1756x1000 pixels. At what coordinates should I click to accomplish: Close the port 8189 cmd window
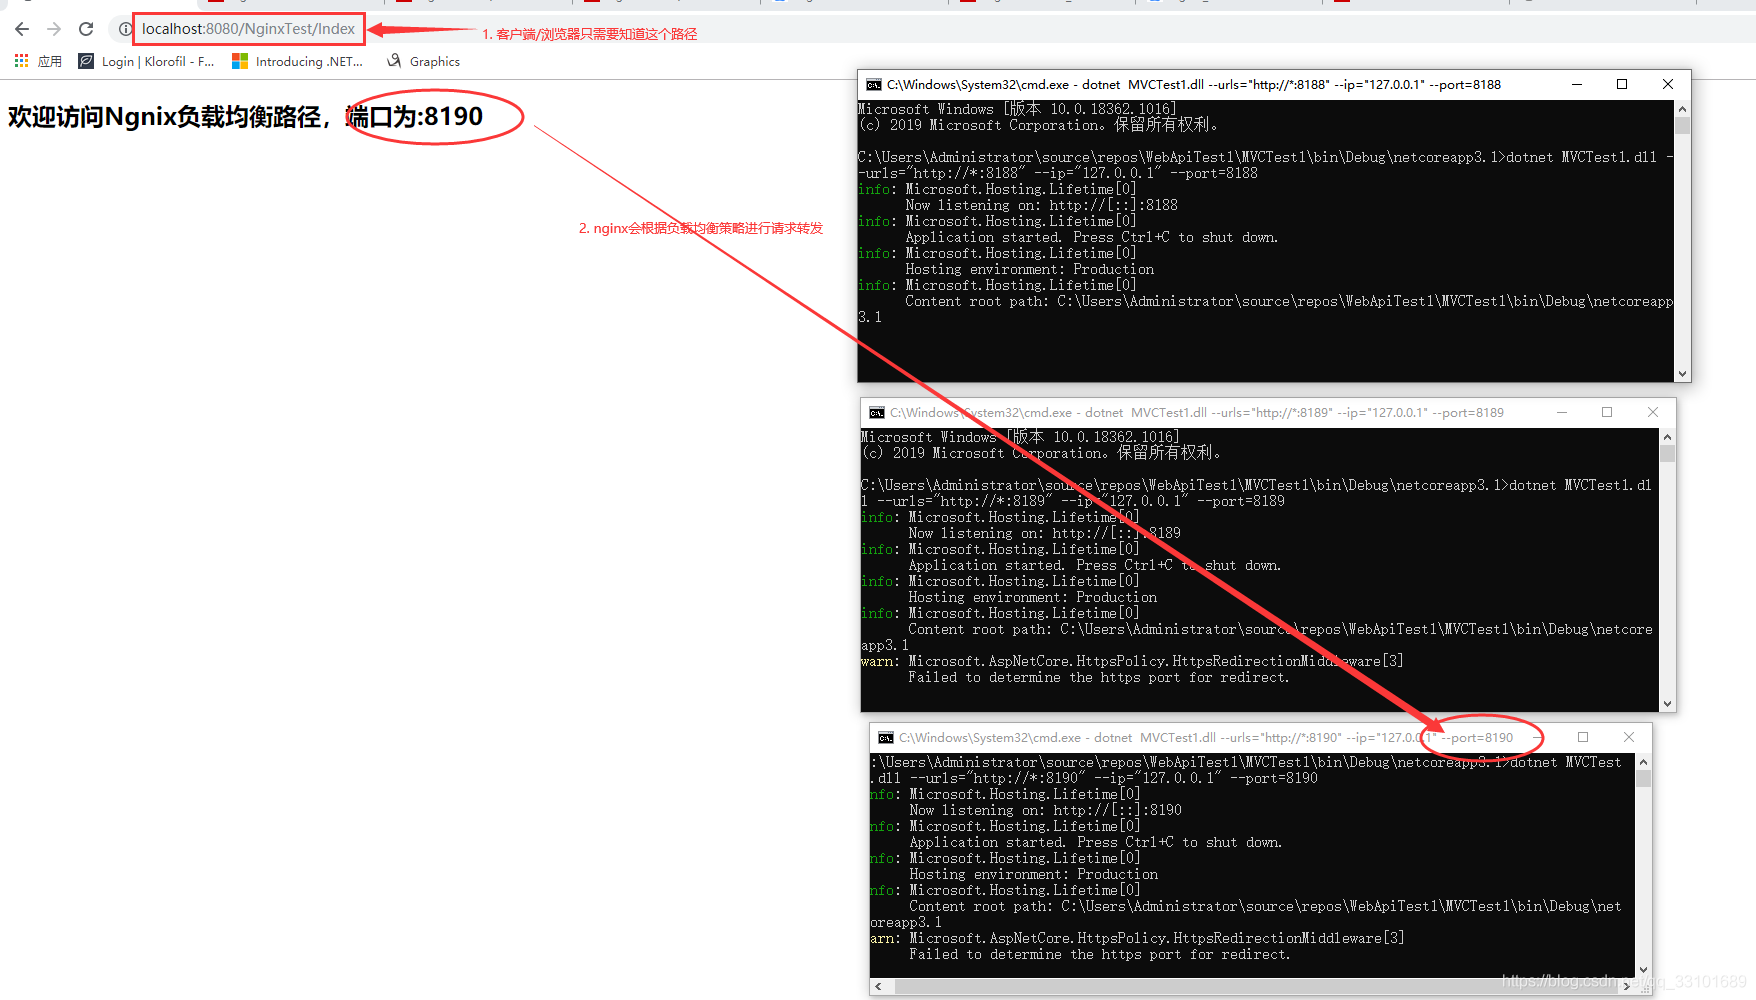pyautogui.click(x=1653, y=412)
